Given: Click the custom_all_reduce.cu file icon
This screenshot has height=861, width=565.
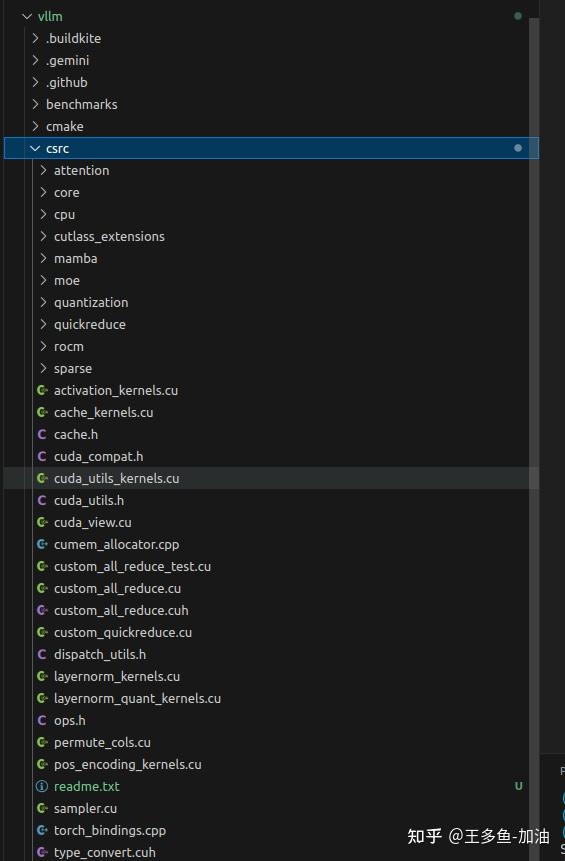Looking at the screenshot, I should [42, 588].
